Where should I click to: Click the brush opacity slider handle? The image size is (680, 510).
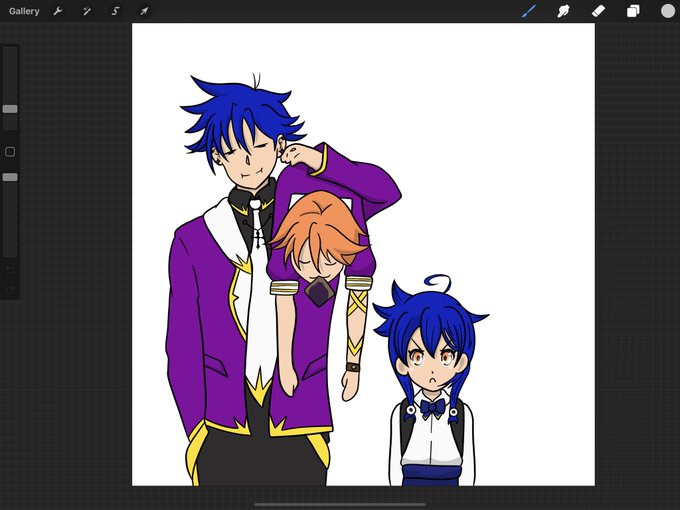tap(10, 177)
